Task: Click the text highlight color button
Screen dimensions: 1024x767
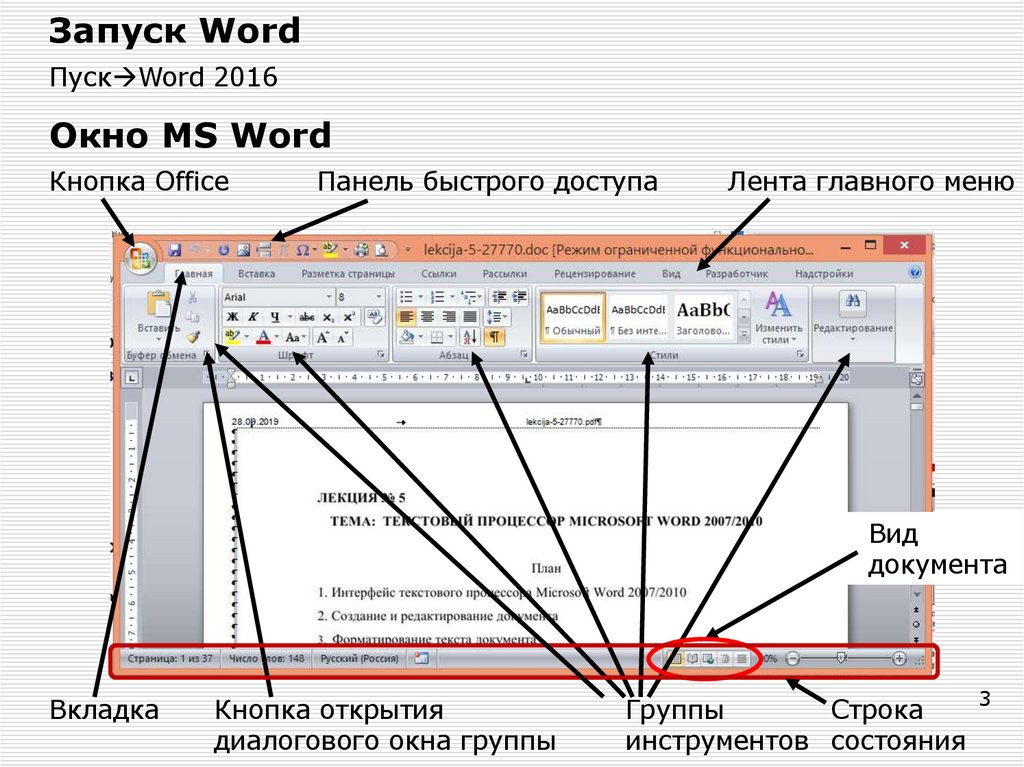Action: click(x=232, y=337)
